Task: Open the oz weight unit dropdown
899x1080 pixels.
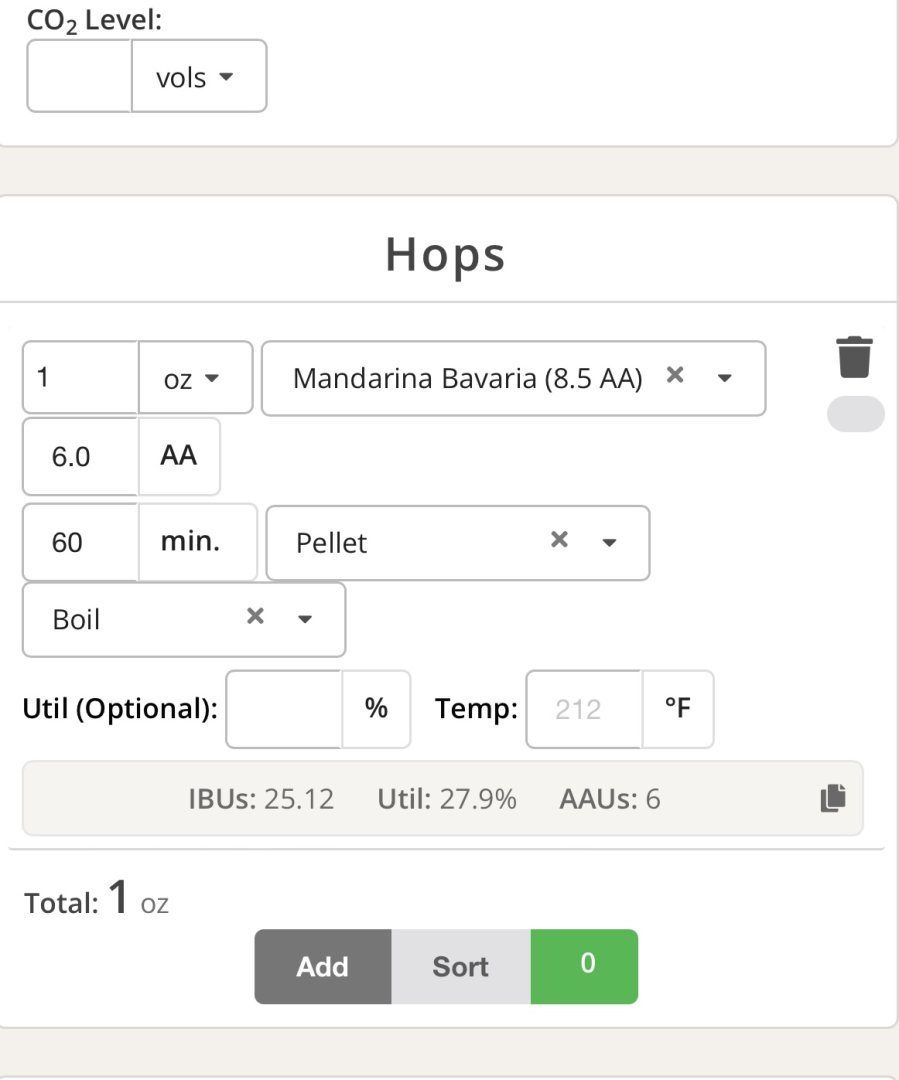Action: click(195, 379)
